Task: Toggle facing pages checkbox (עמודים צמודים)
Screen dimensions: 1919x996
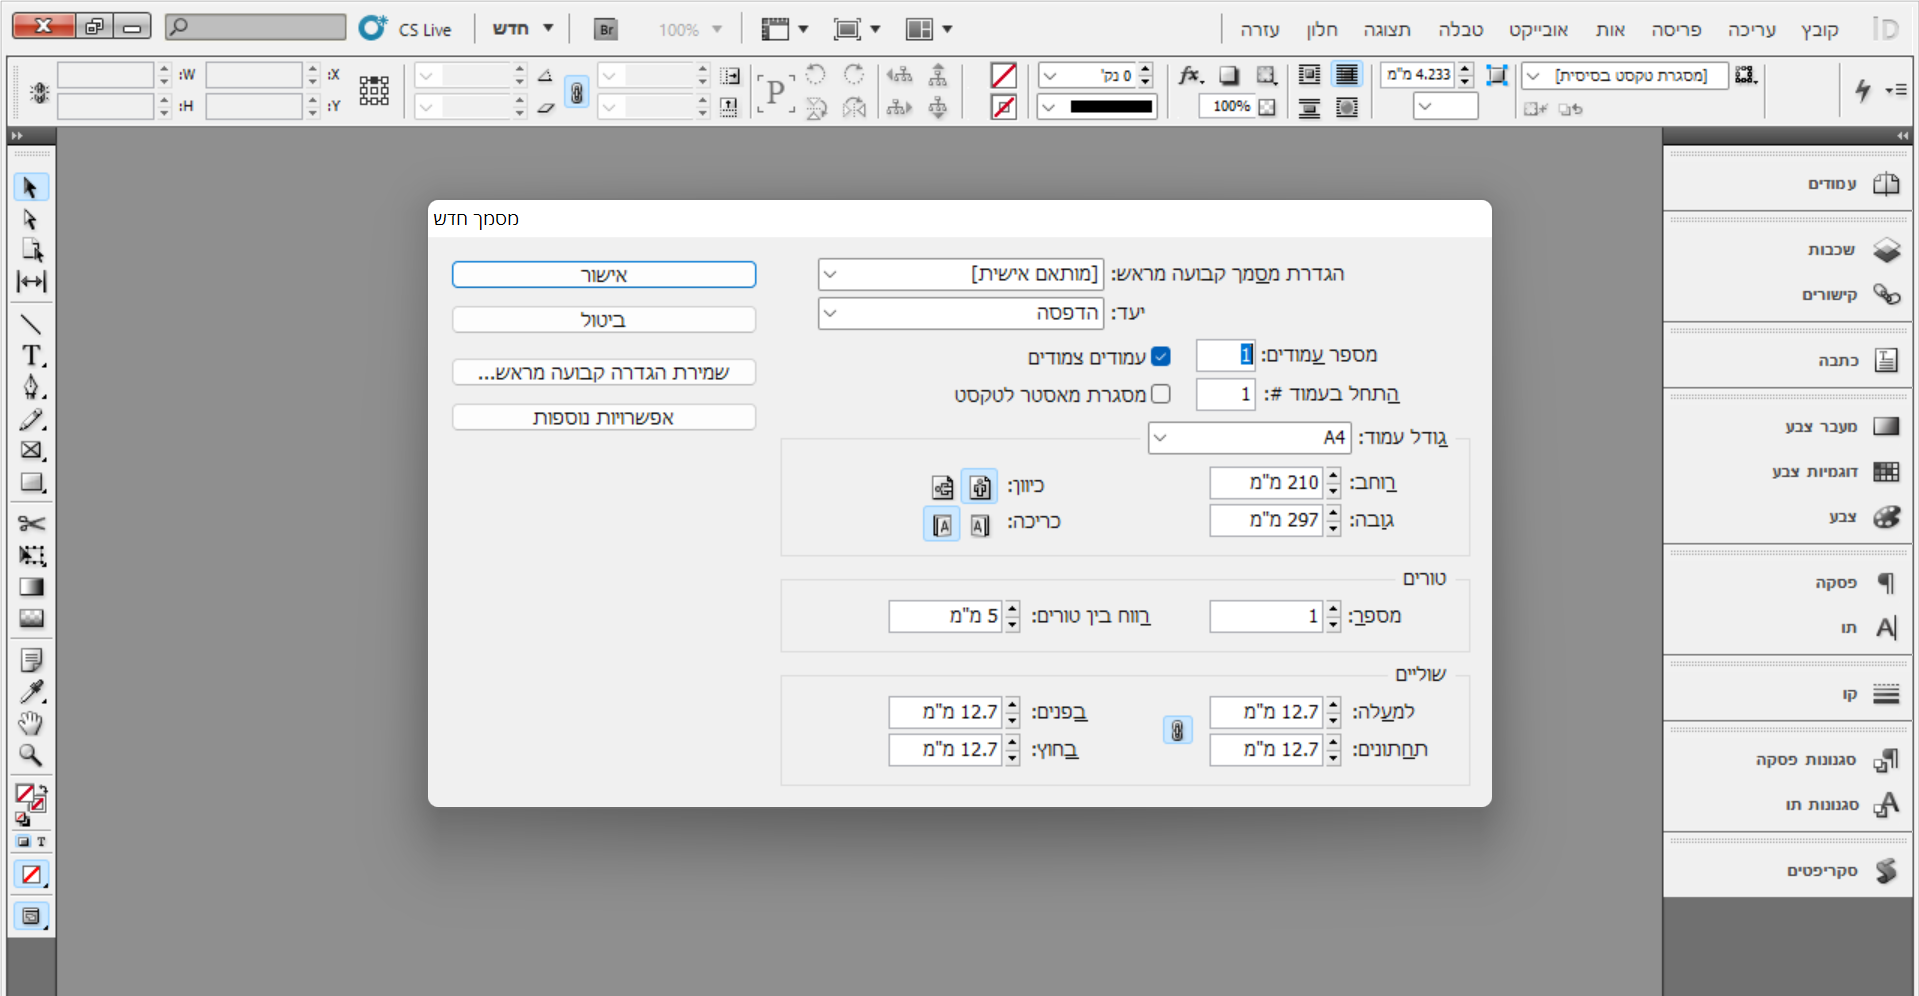Action: tap(1160, 356)
